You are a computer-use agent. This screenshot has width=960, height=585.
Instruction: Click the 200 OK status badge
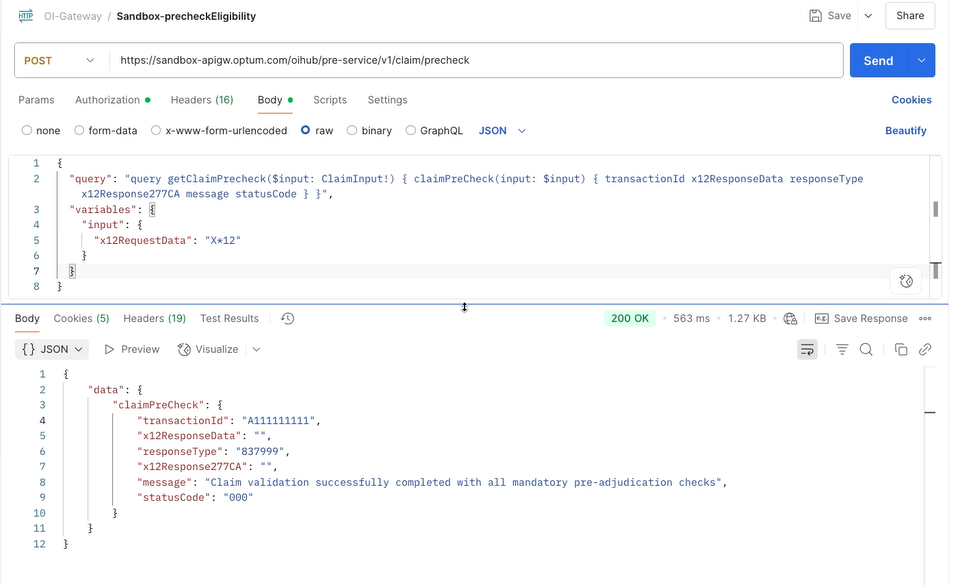pyautogui.click(x=629, y=318)
